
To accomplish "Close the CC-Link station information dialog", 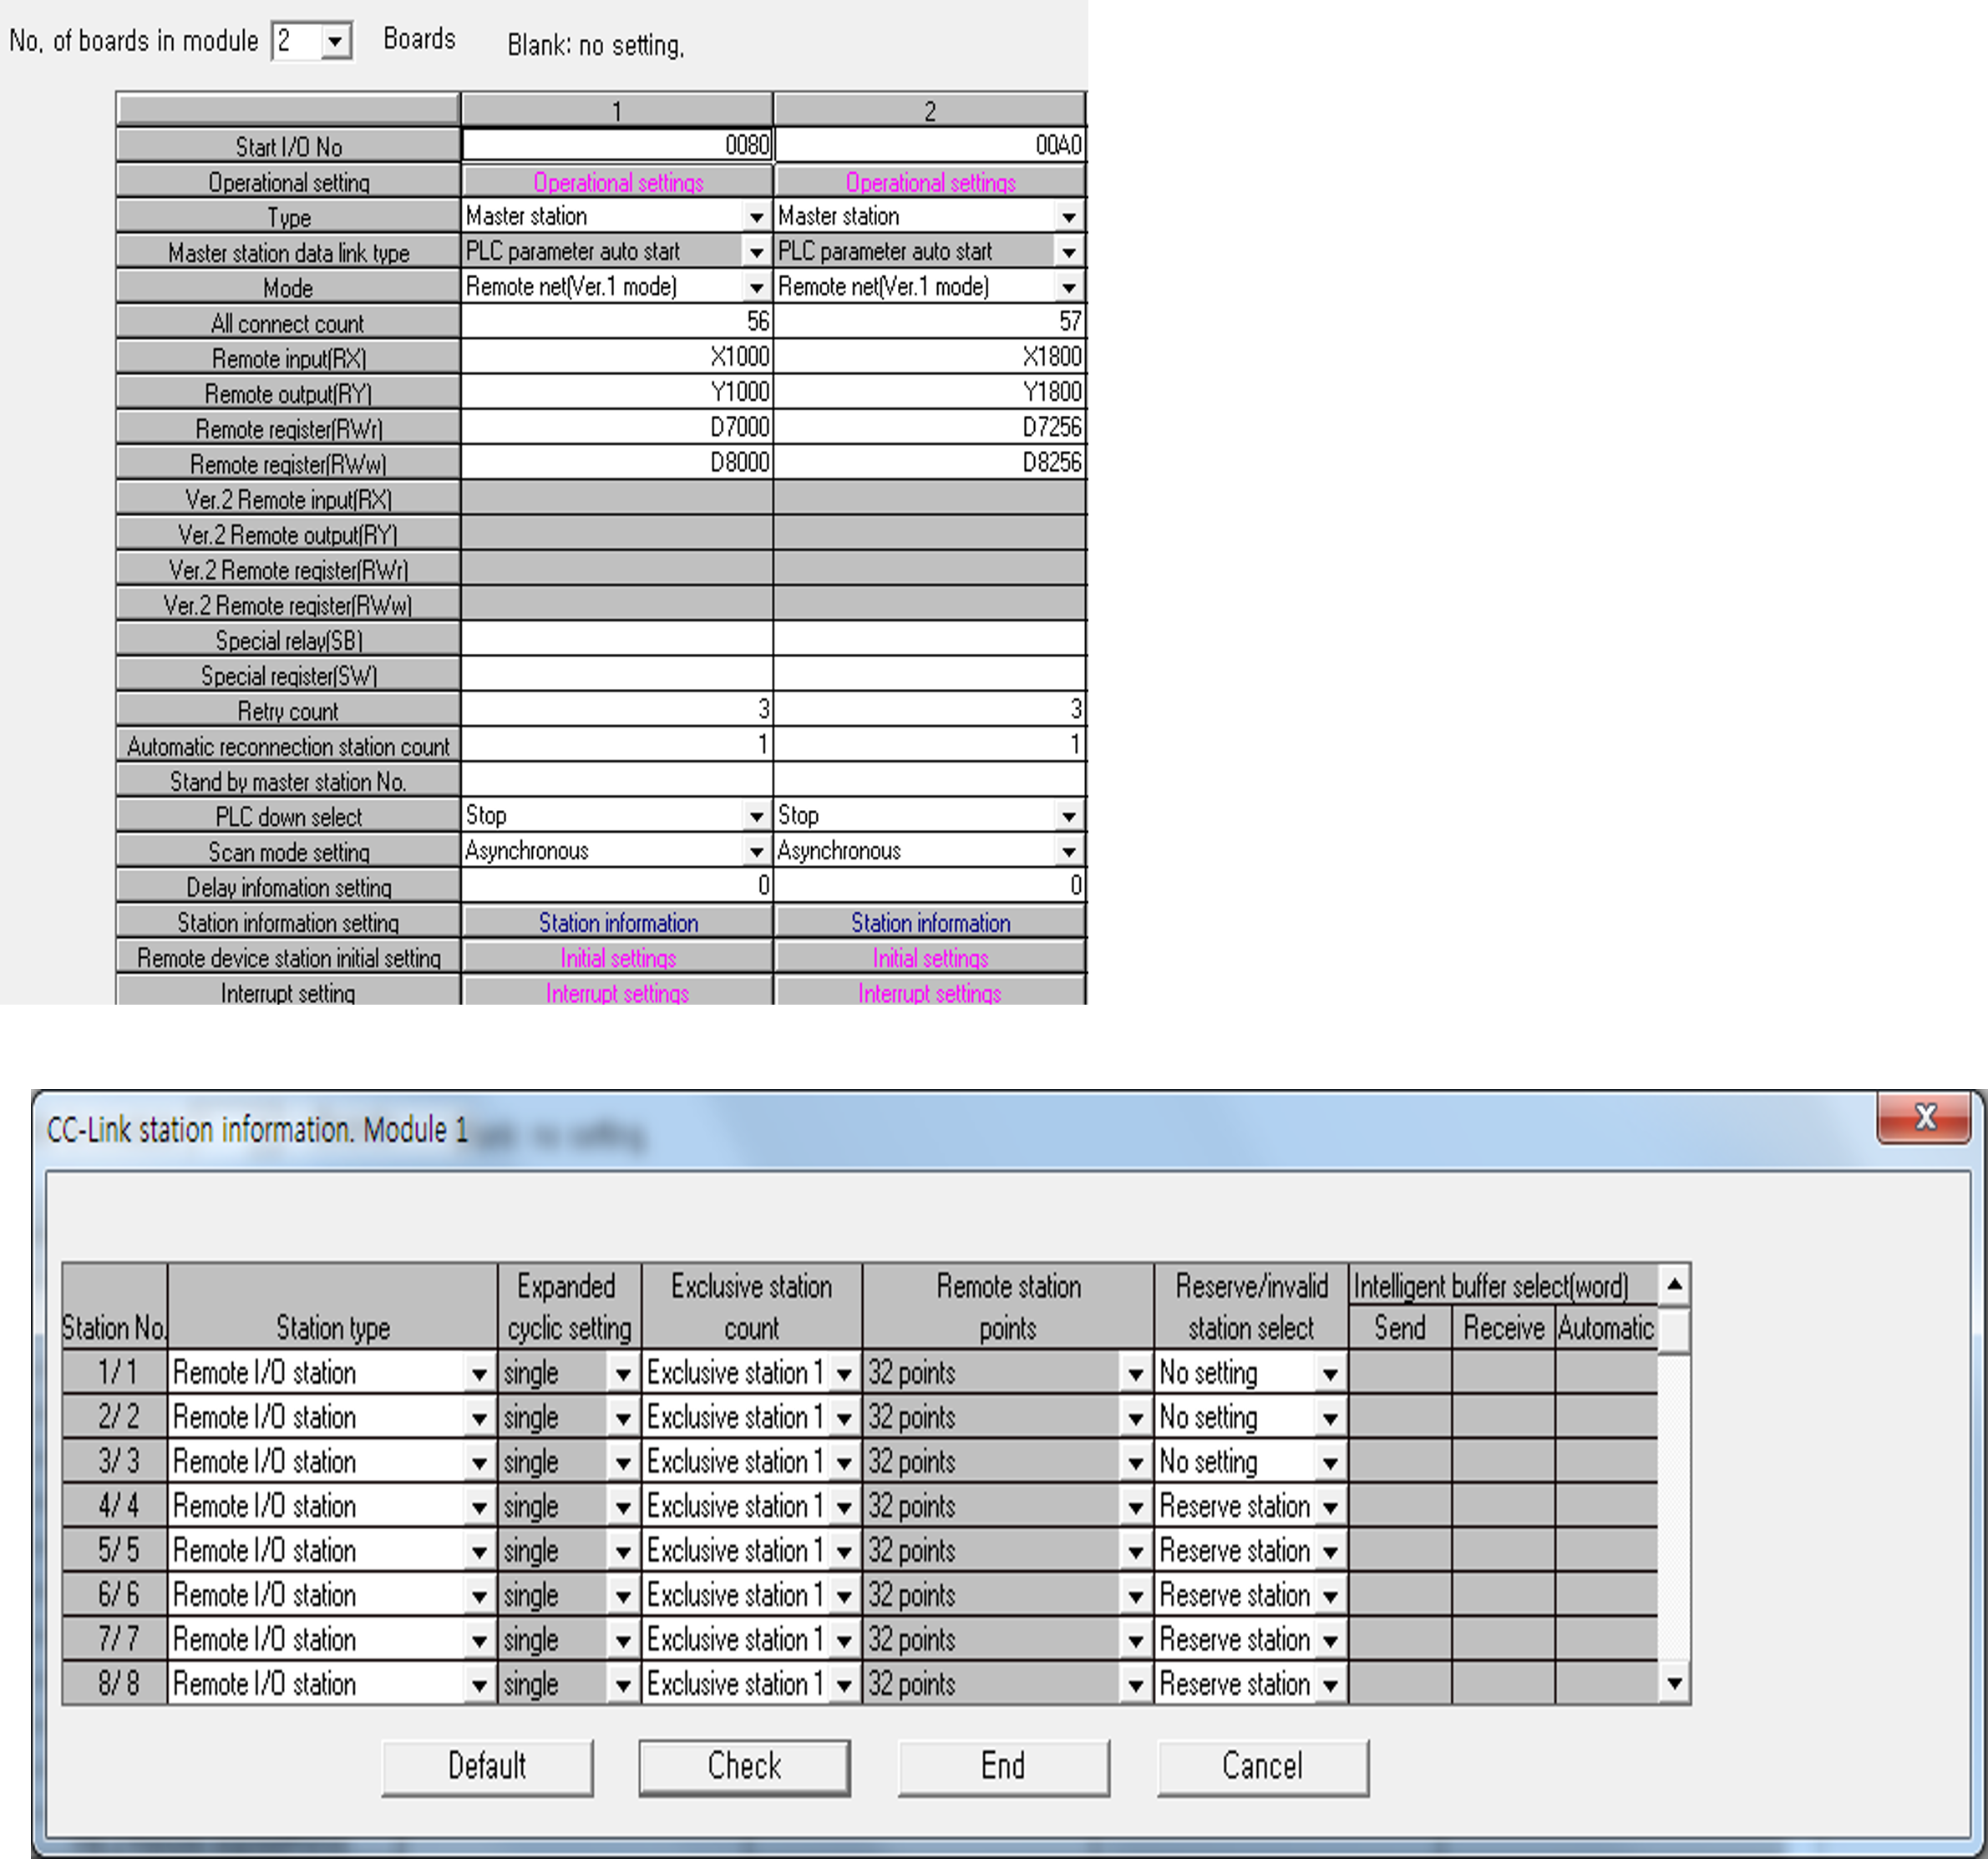I will pos(1924,1117).
